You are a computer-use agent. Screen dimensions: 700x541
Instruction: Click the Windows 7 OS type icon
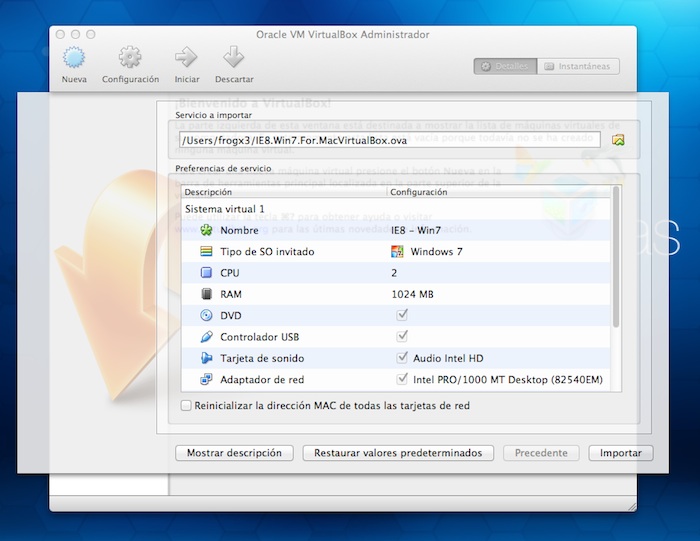398,252
